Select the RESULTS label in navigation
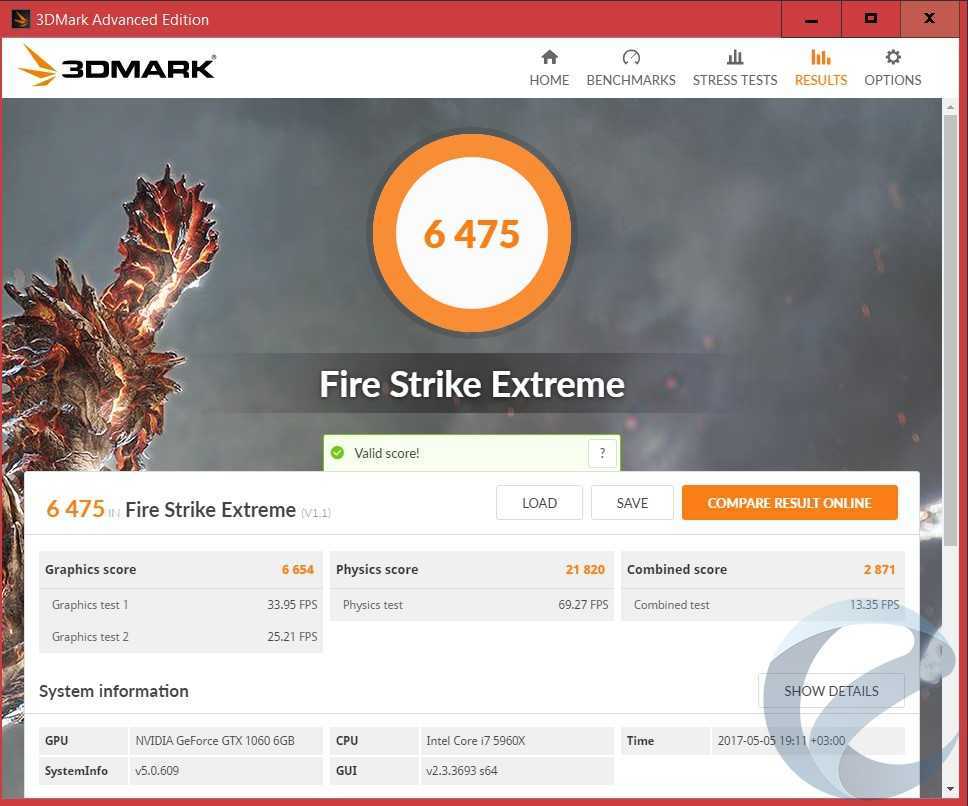The width and height of the screenshot is (968, 806). click(x=820, y=80)
